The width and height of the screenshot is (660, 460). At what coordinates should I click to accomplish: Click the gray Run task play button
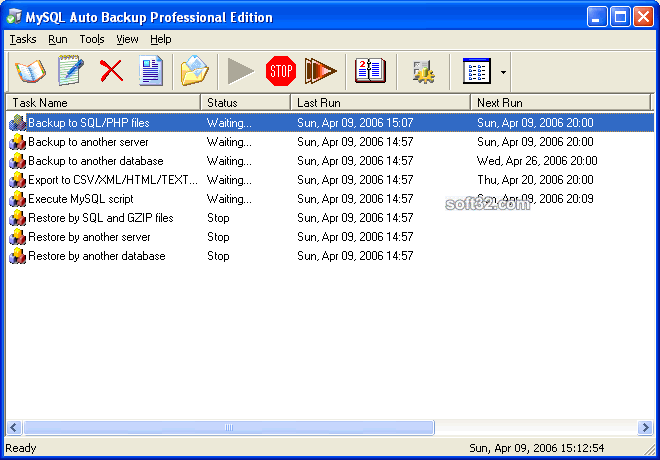(x=240, y=71)
